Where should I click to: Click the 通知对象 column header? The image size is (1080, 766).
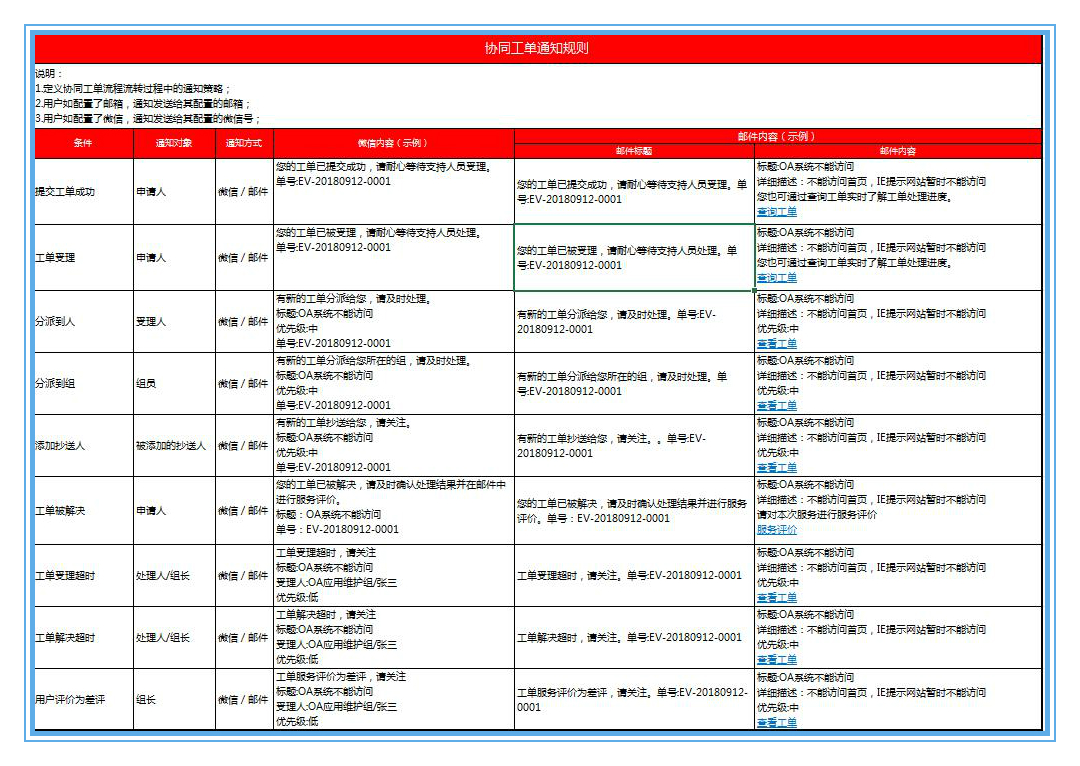pos(174,144)
